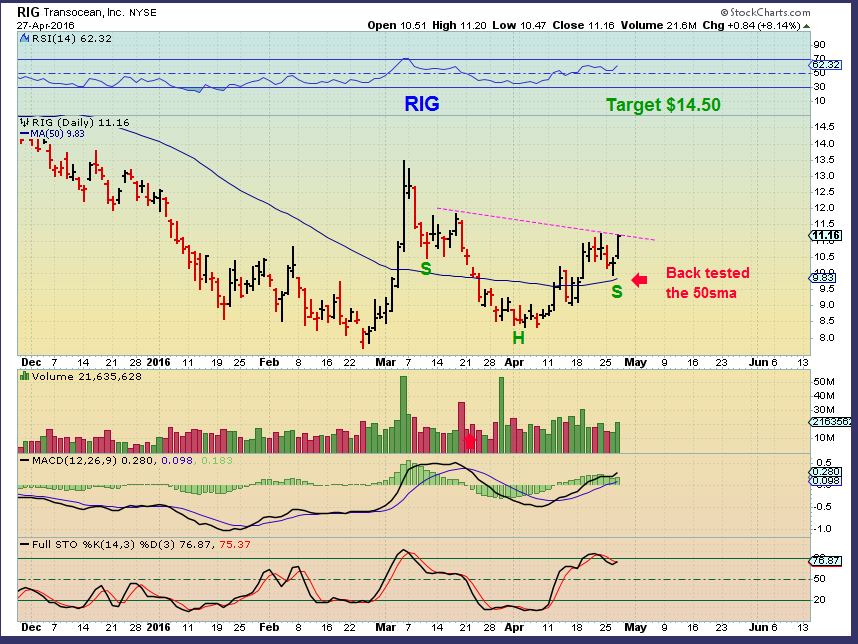This screenshot has height=644, width=858.
Task: Click the RSI(14) indicator icon
Action: (25, 39)
